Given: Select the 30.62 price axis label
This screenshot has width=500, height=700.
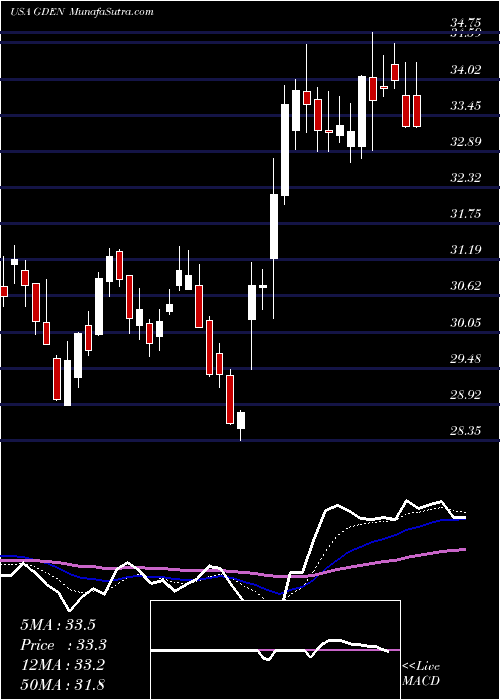Looking at the screenshot, I should point(465,286).
